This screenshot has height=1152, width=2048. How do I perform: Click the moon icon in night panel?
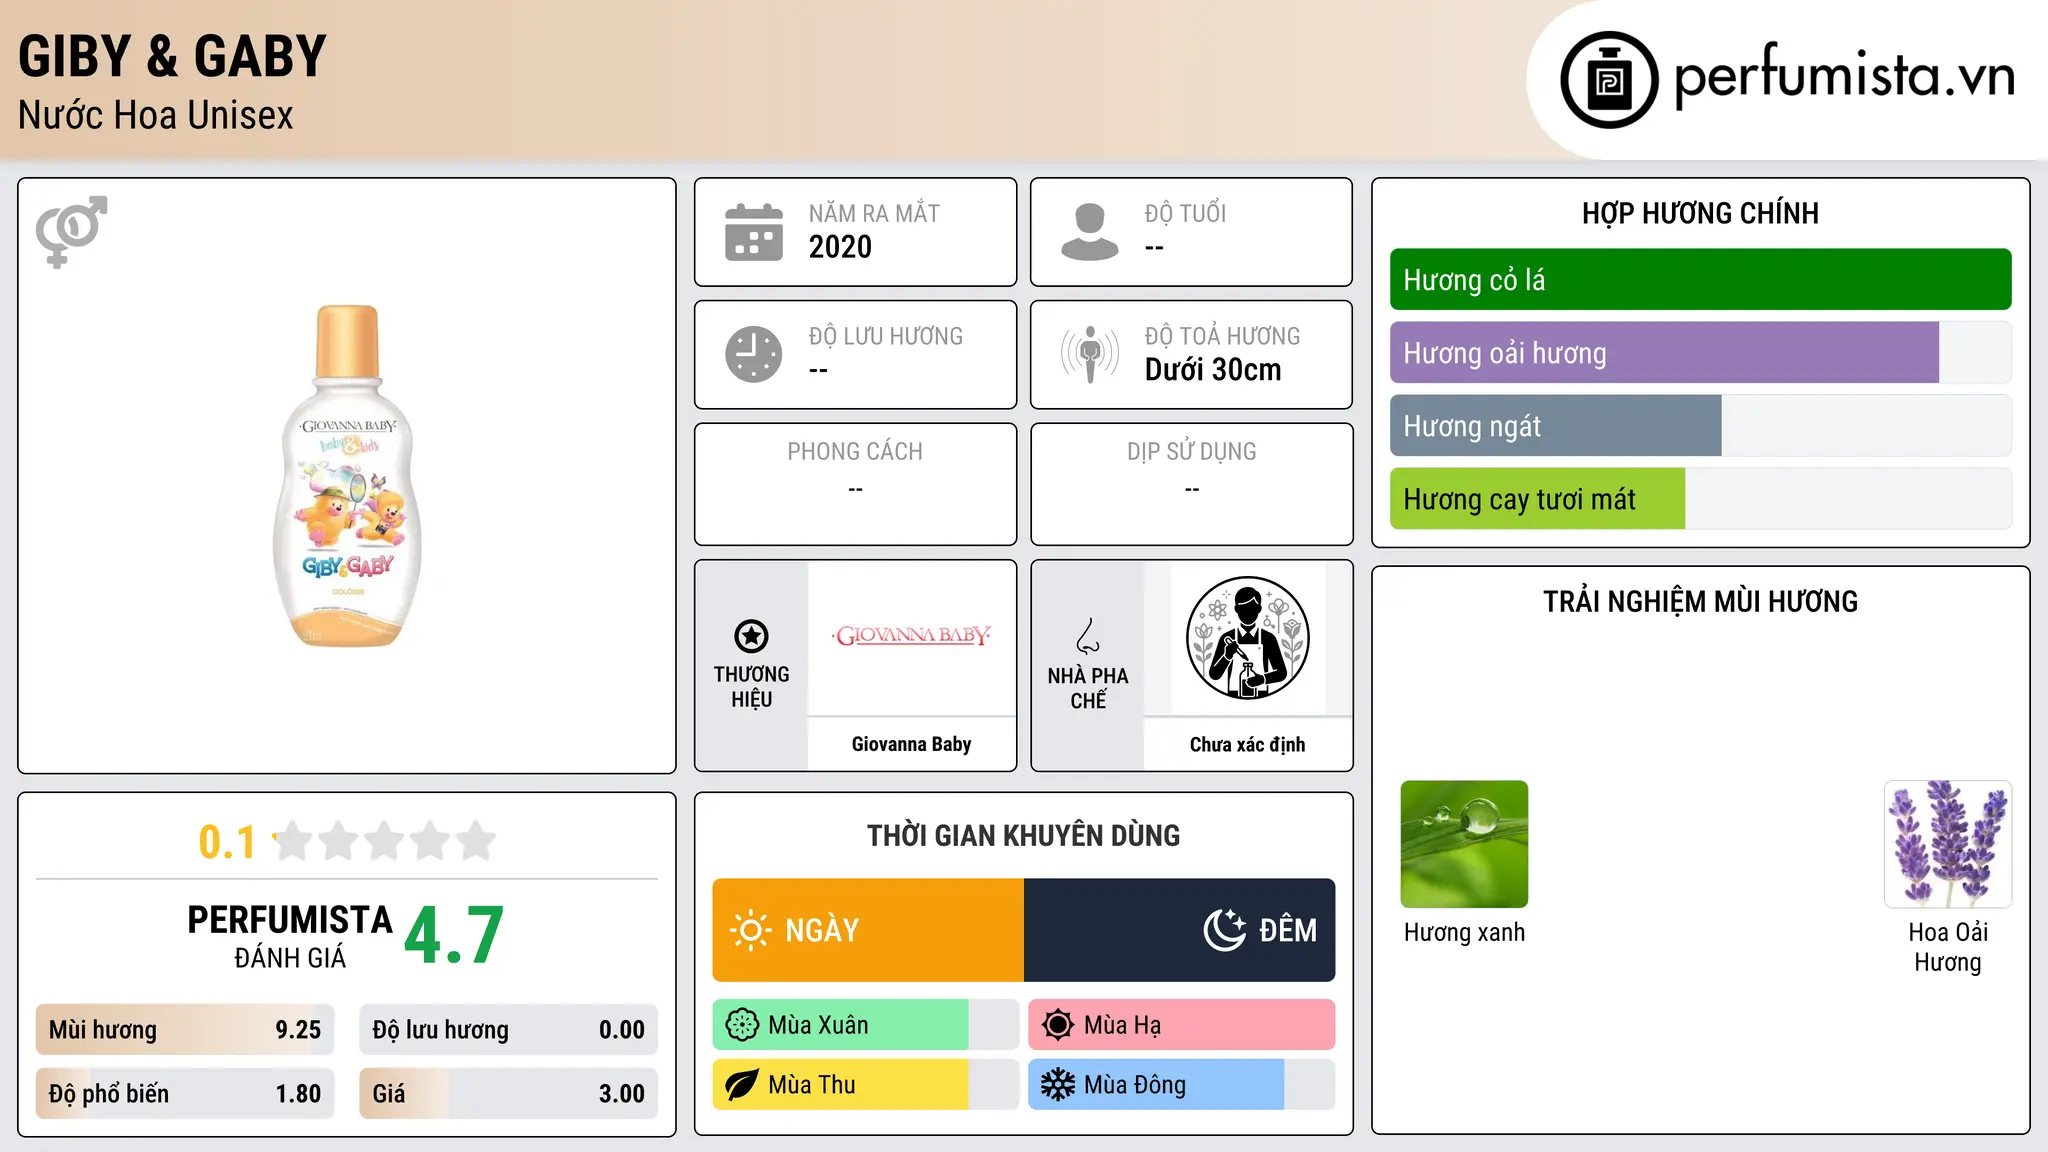click(1224, 930)
